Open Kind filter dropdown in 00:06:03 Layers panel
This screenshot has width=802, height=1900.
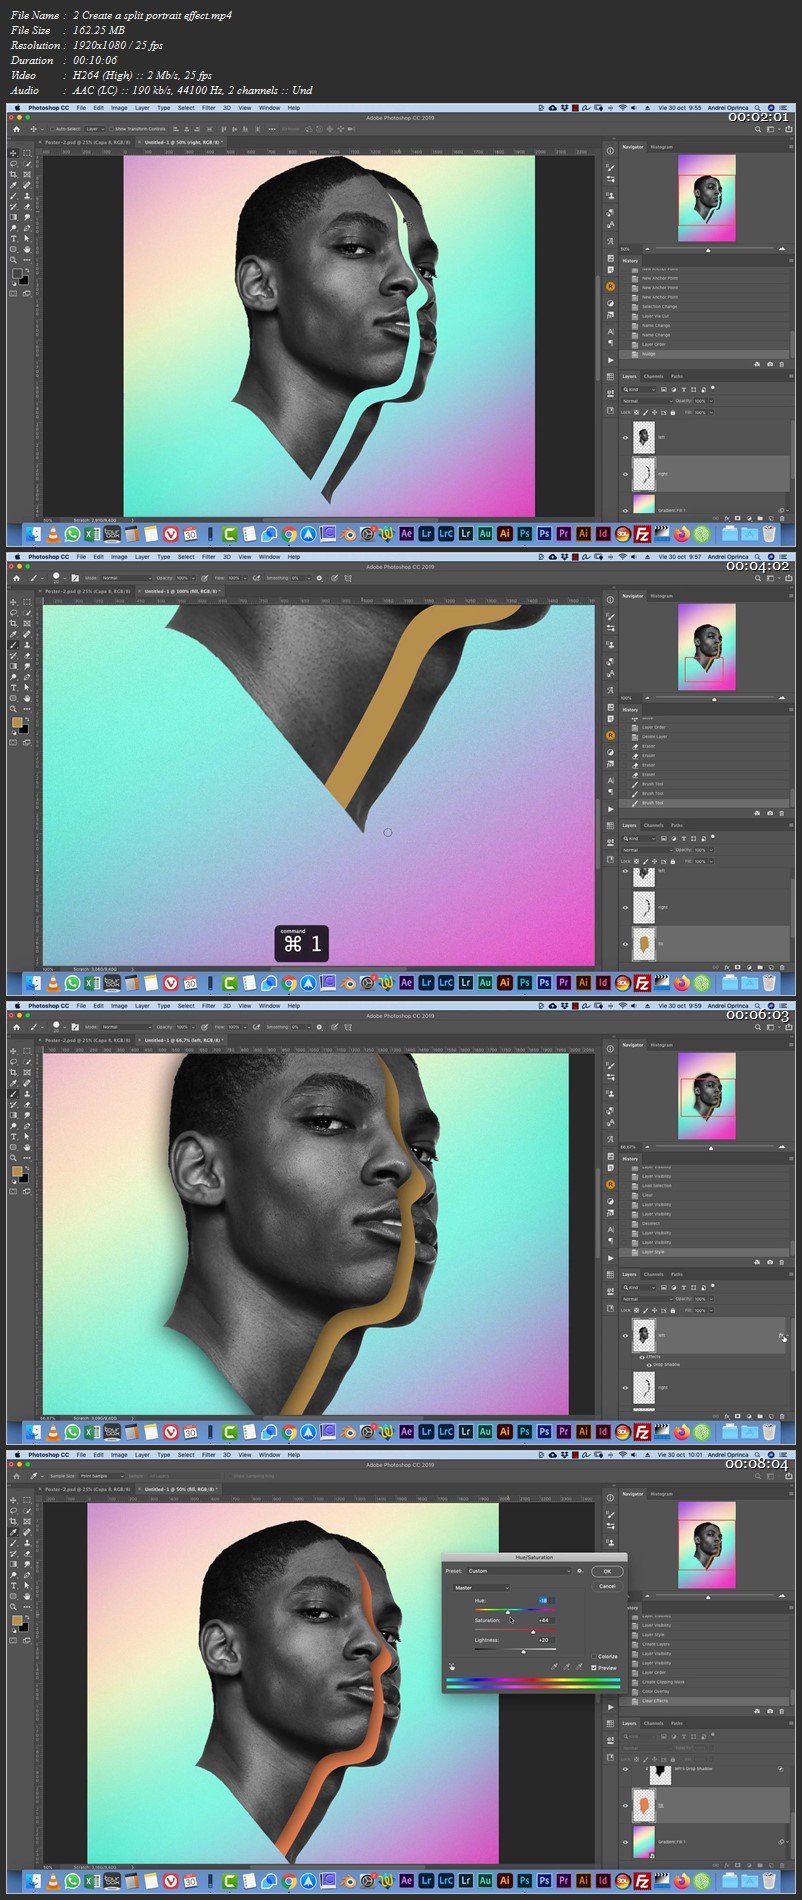(639, 1288)
